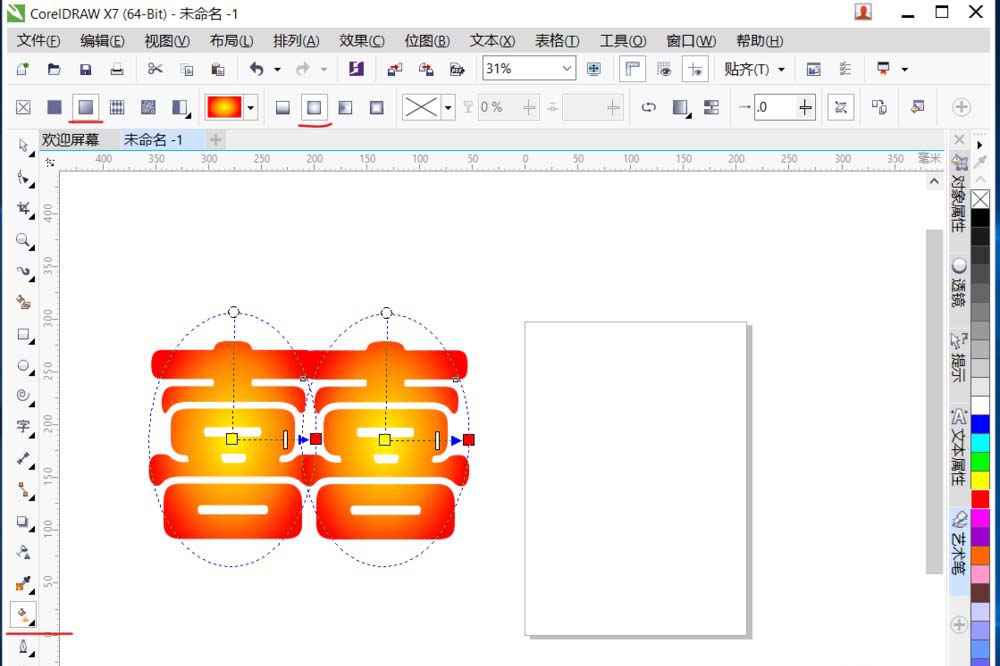1000x666 pixels.
Task: Select the Interactive Fill tool
Action: pyautogui.click(x=24, y=615)
